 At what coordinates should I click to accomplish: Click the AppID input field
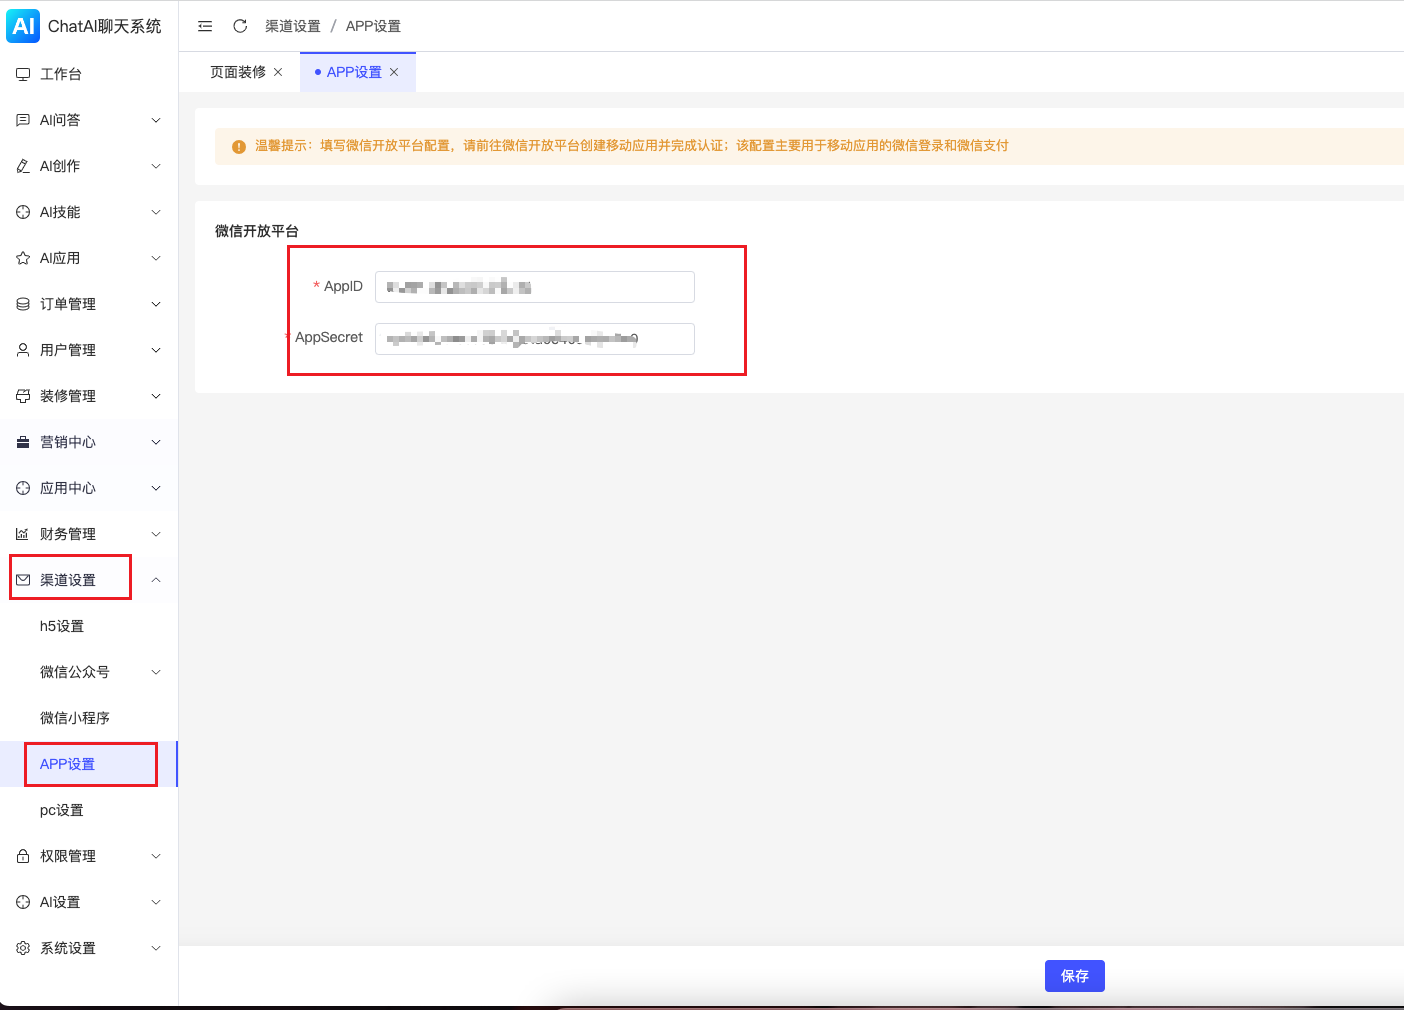point(535,287)
